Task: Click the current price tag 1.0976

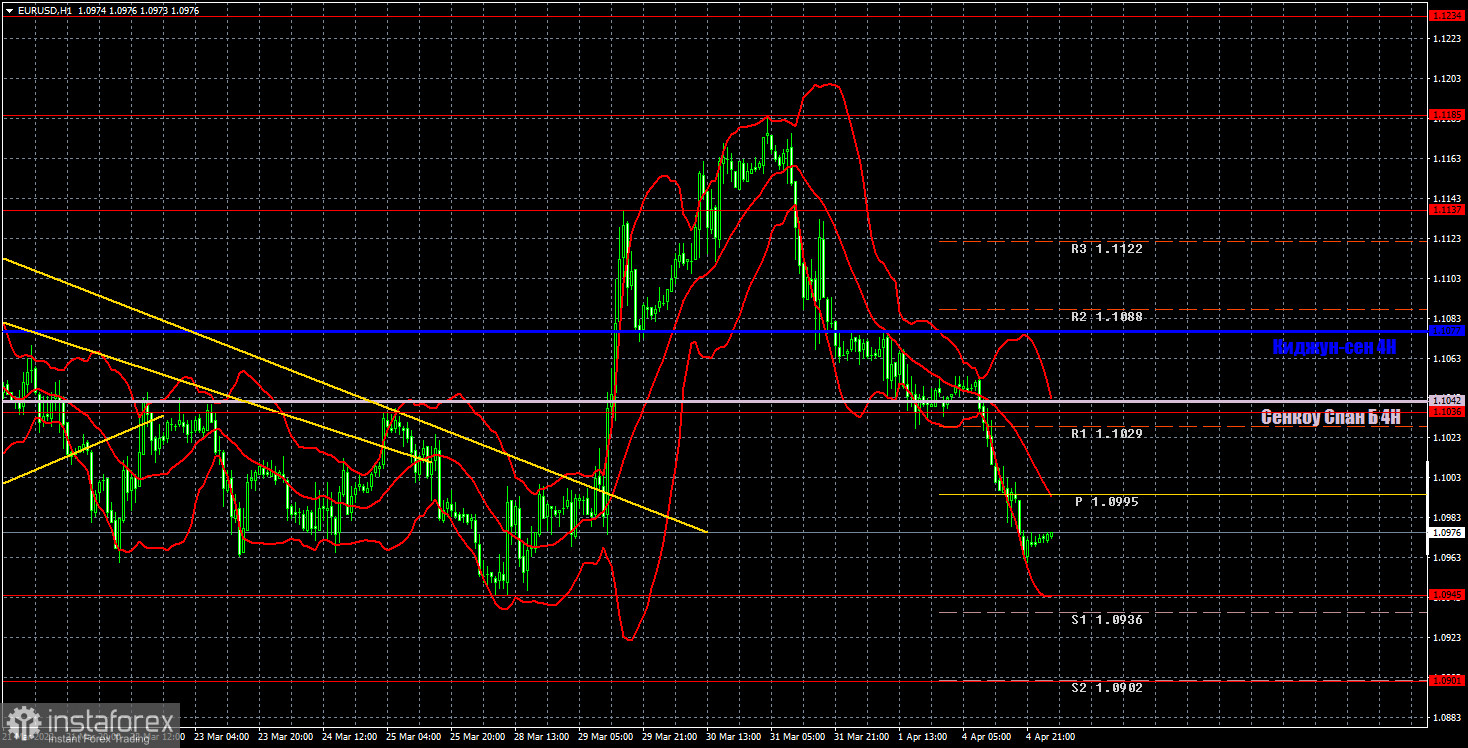Action: point(1448,533)
